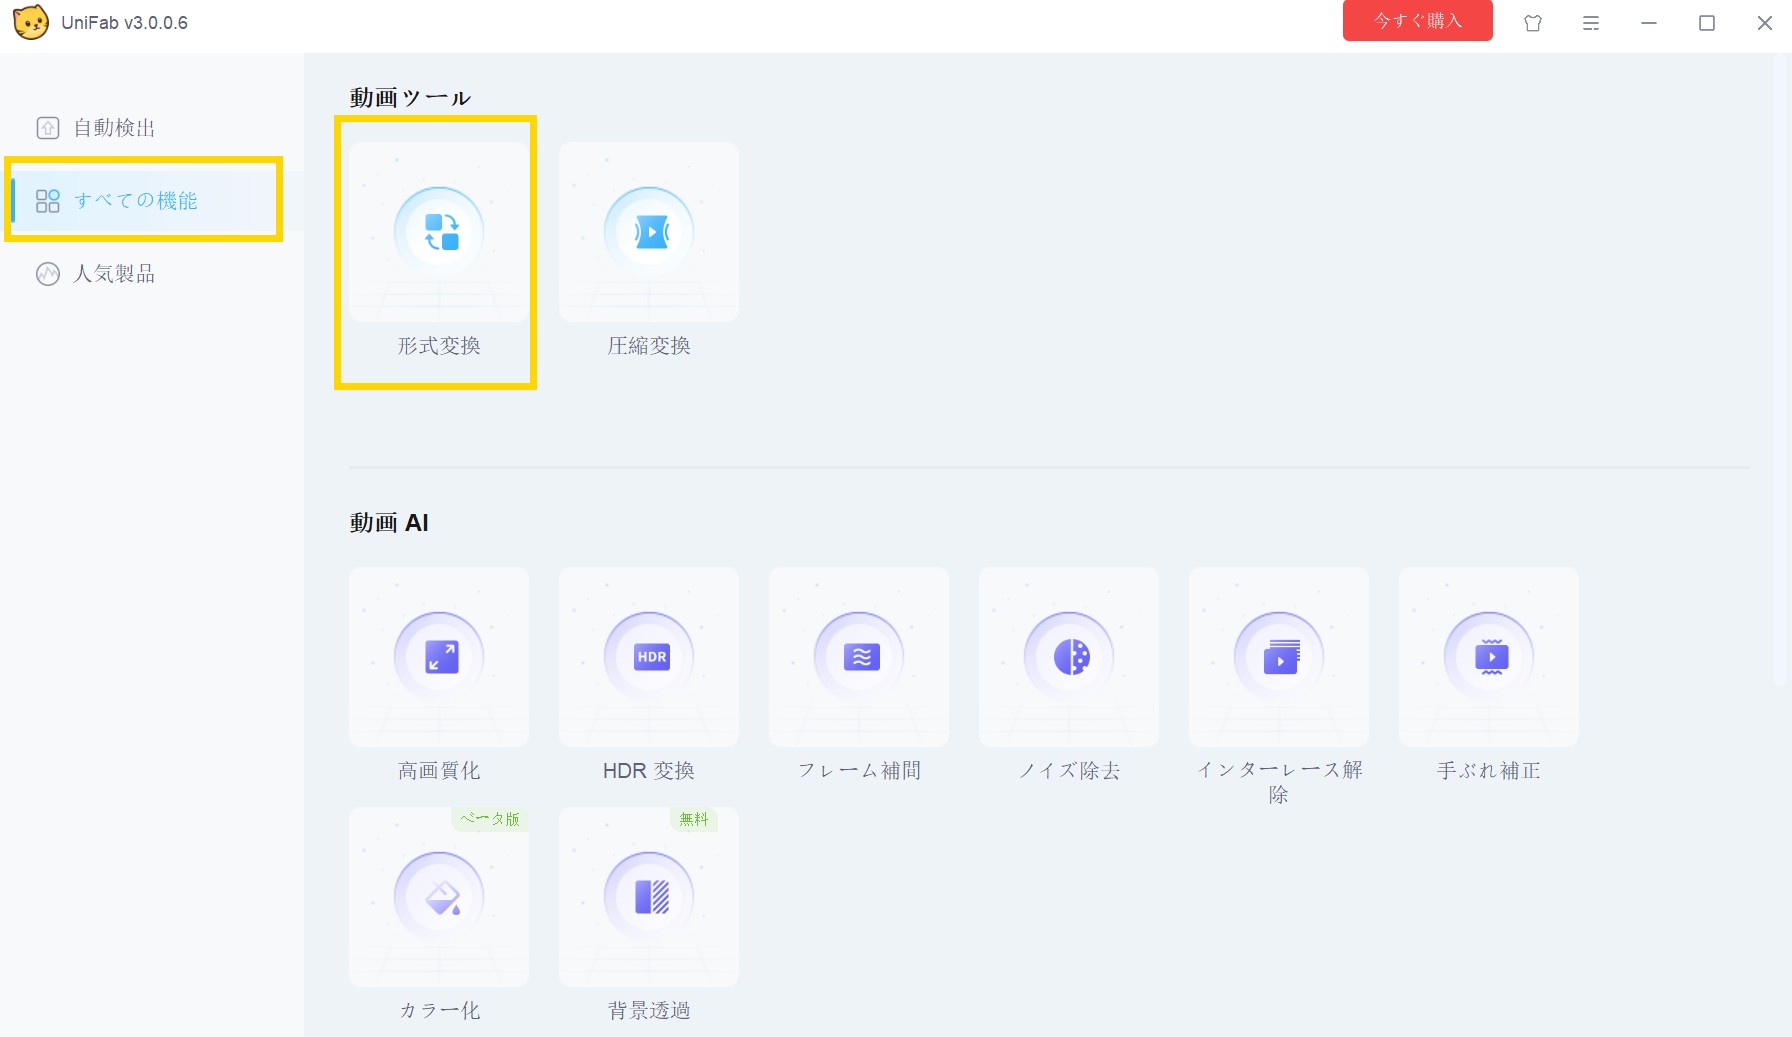Select the フレーム補間 frame interpolation tool
The image size is (1792, 1037).
(859, 657)
